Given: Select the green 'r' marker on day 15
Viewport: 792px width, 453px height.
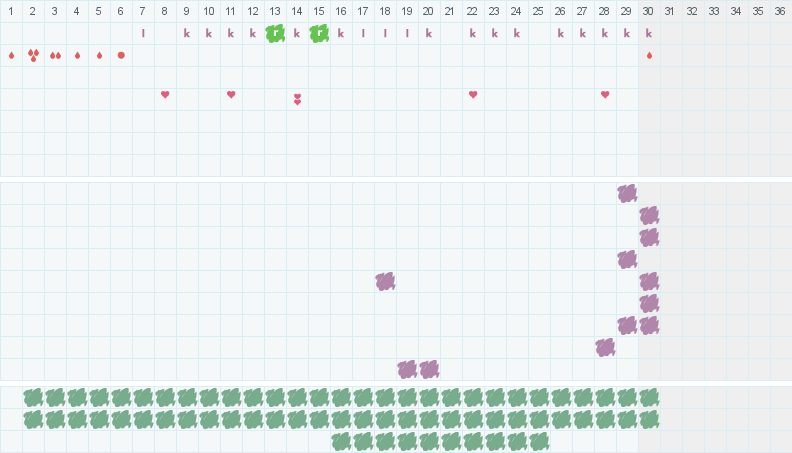Looking at the screenshot, I should point(319,33).
